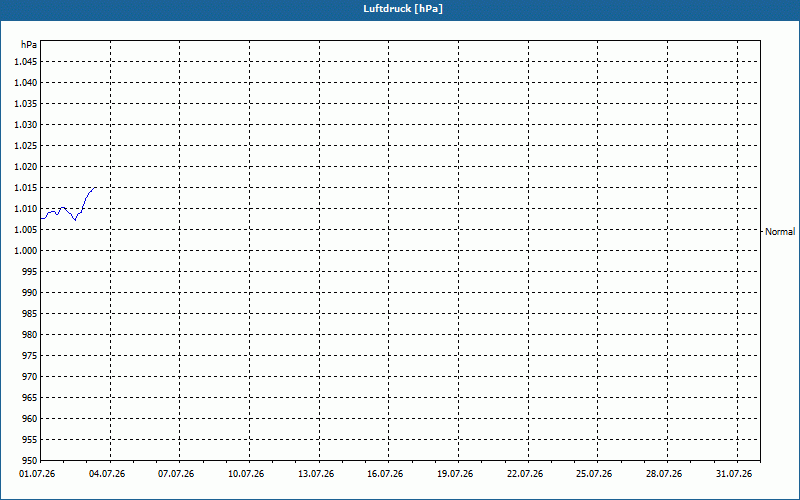
Task: Click the 1.000 axis value
Action: [x=26, y=251]
